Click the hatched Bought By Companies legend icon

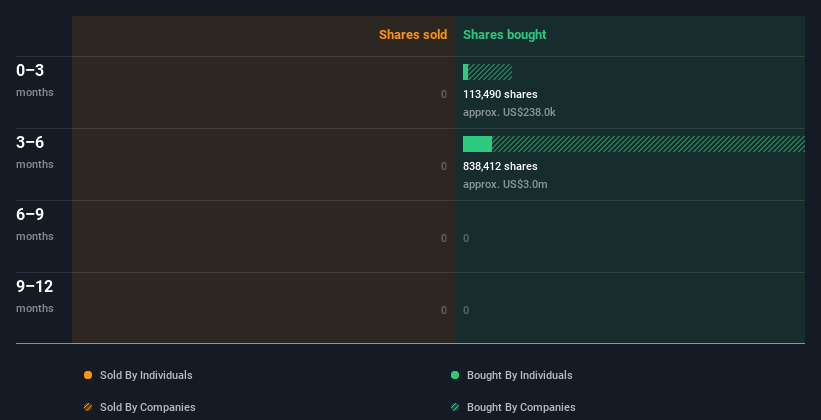(455, 407)
